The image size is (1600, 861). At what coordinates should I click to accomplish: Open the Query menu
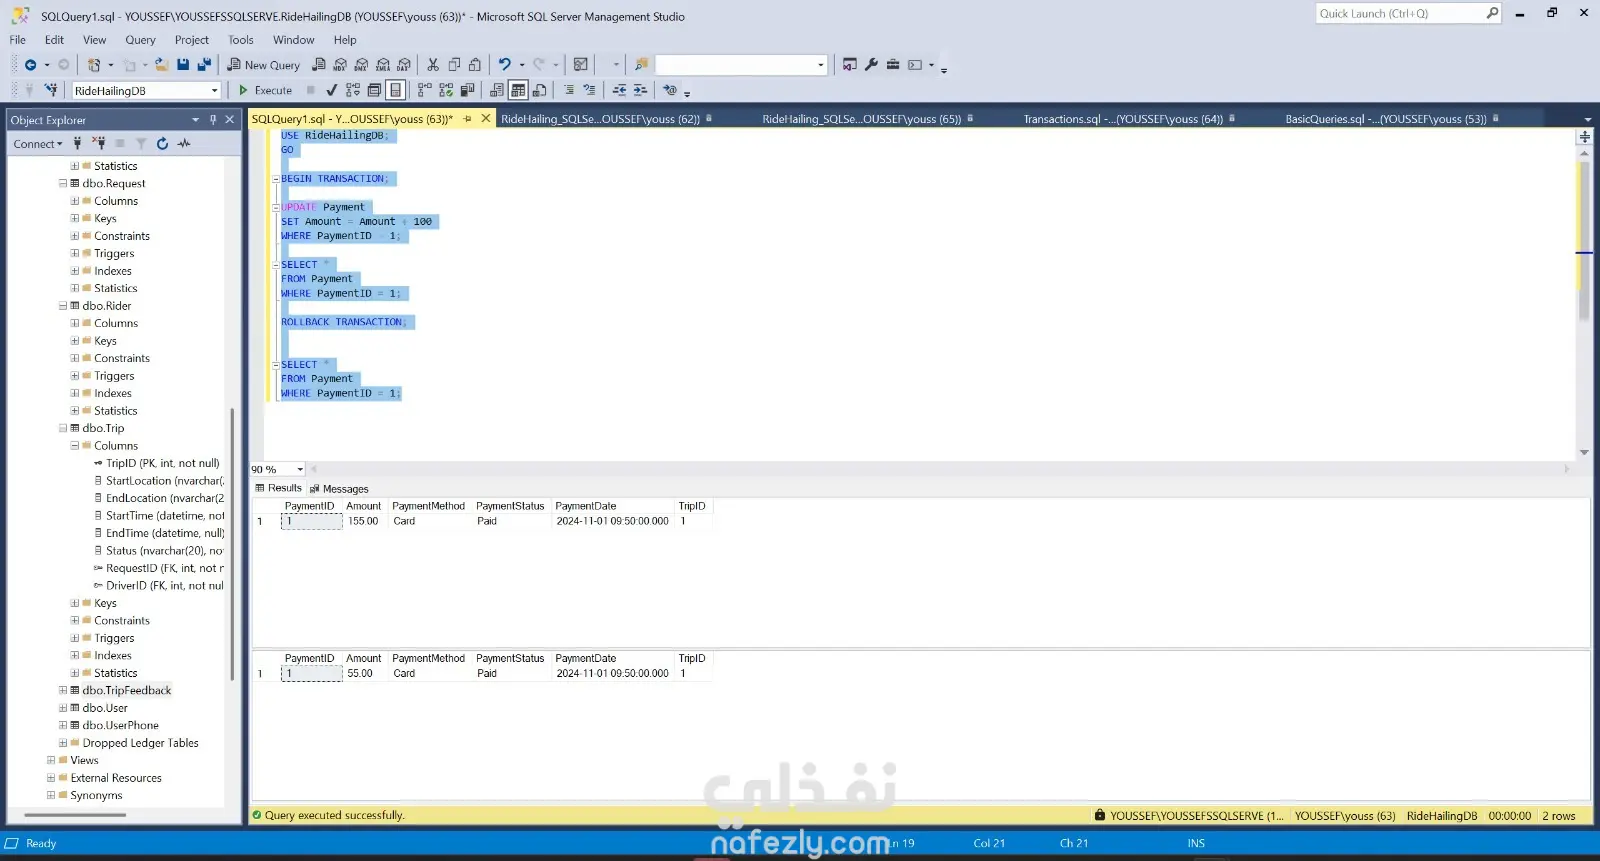click(x=140, y=40)
